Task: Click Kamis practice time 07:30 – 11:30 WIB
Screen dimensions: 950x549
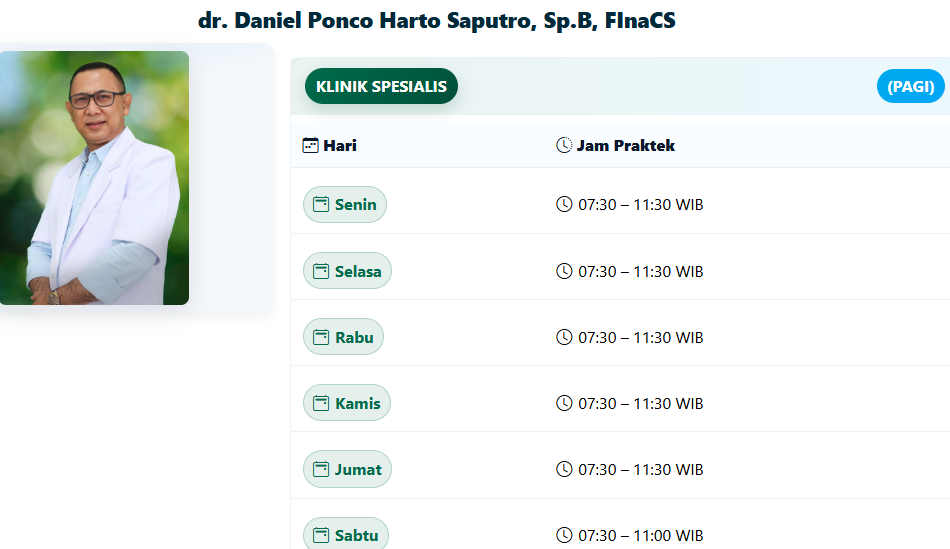Action: coord(640,403)
